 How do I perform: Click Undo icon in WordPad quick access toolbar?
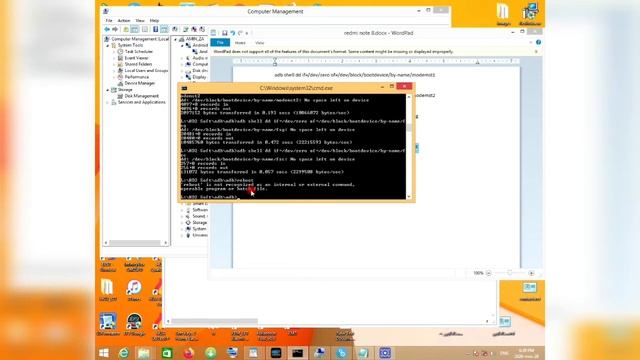233,33
